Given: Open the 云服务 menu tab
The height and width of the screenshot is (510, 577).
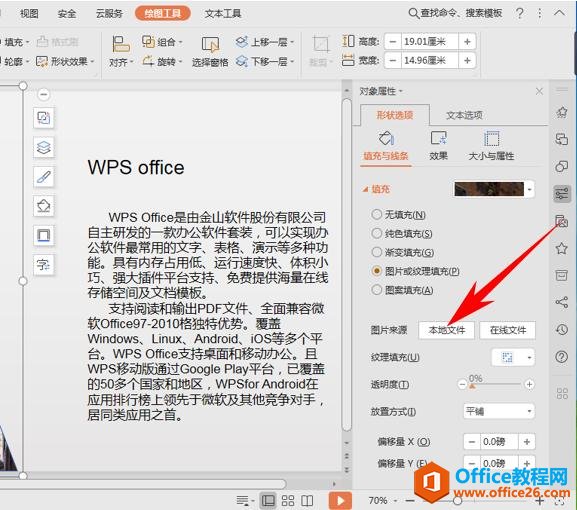Looking at the screenshot, I should tap(109, 14).
